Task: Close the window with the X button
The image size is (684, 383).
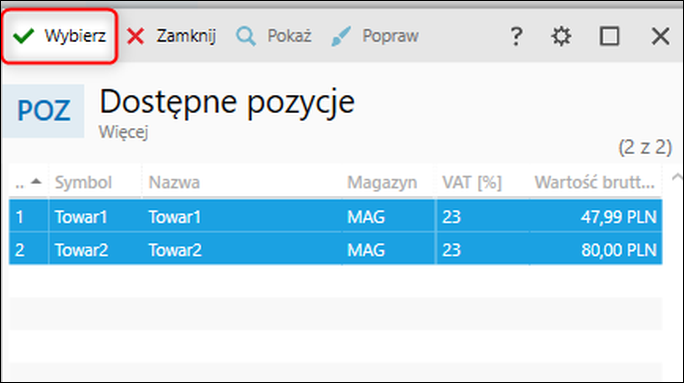Action: 660,36
